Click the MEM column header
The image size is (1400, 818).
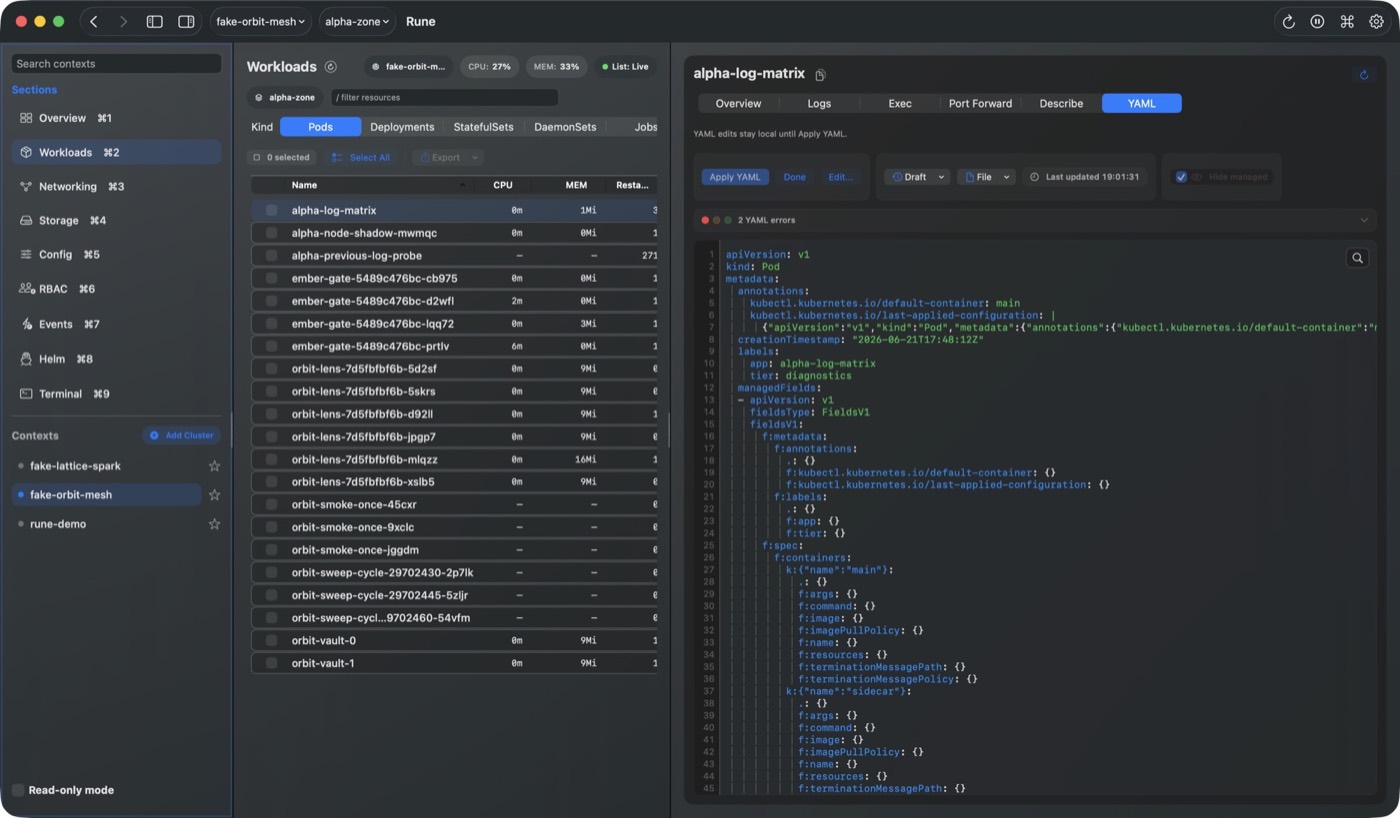576,185
